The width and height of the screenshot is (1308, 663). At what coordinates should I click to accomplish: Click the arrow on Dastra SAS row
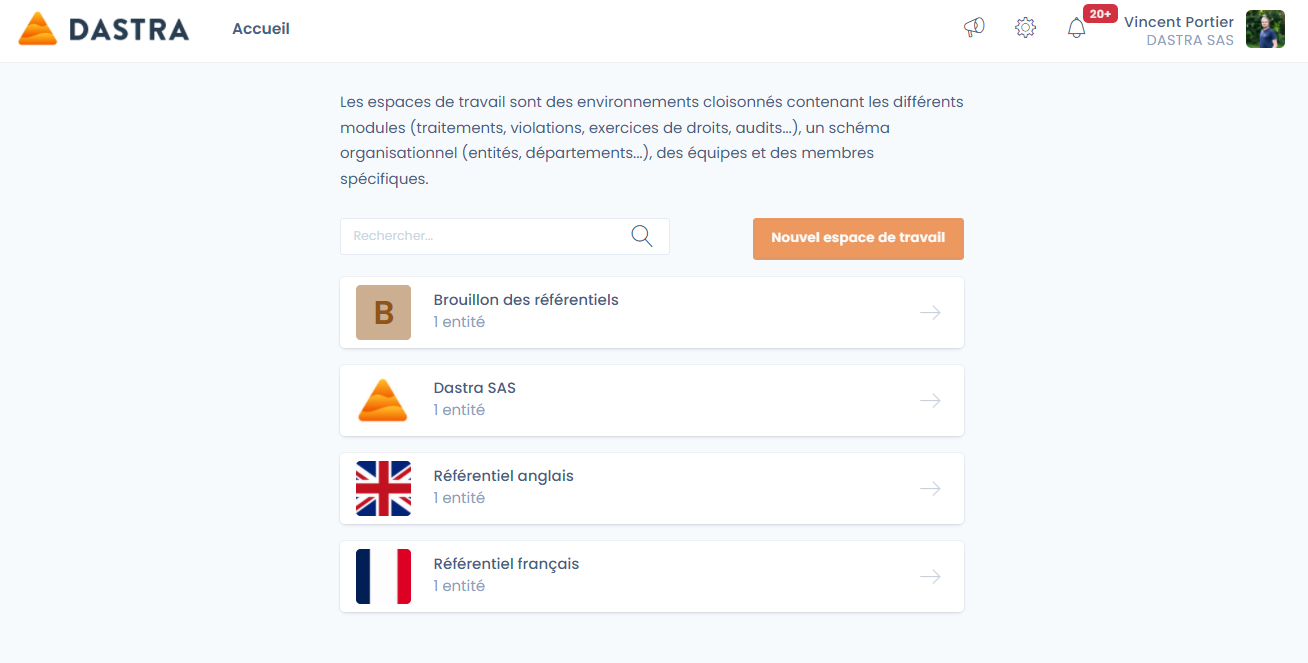pyautogui.click(x=930, y=400)
